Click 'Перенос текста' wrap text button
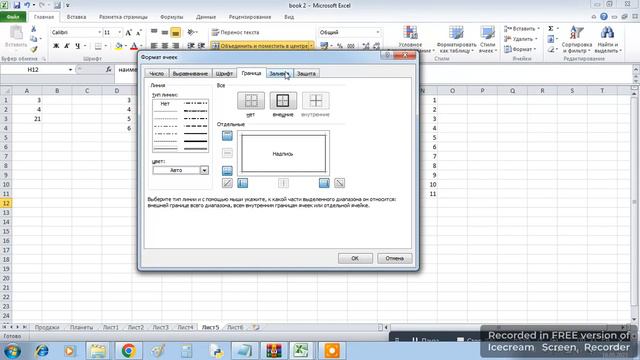The image size is (640, 360). (x=236, y=32)
